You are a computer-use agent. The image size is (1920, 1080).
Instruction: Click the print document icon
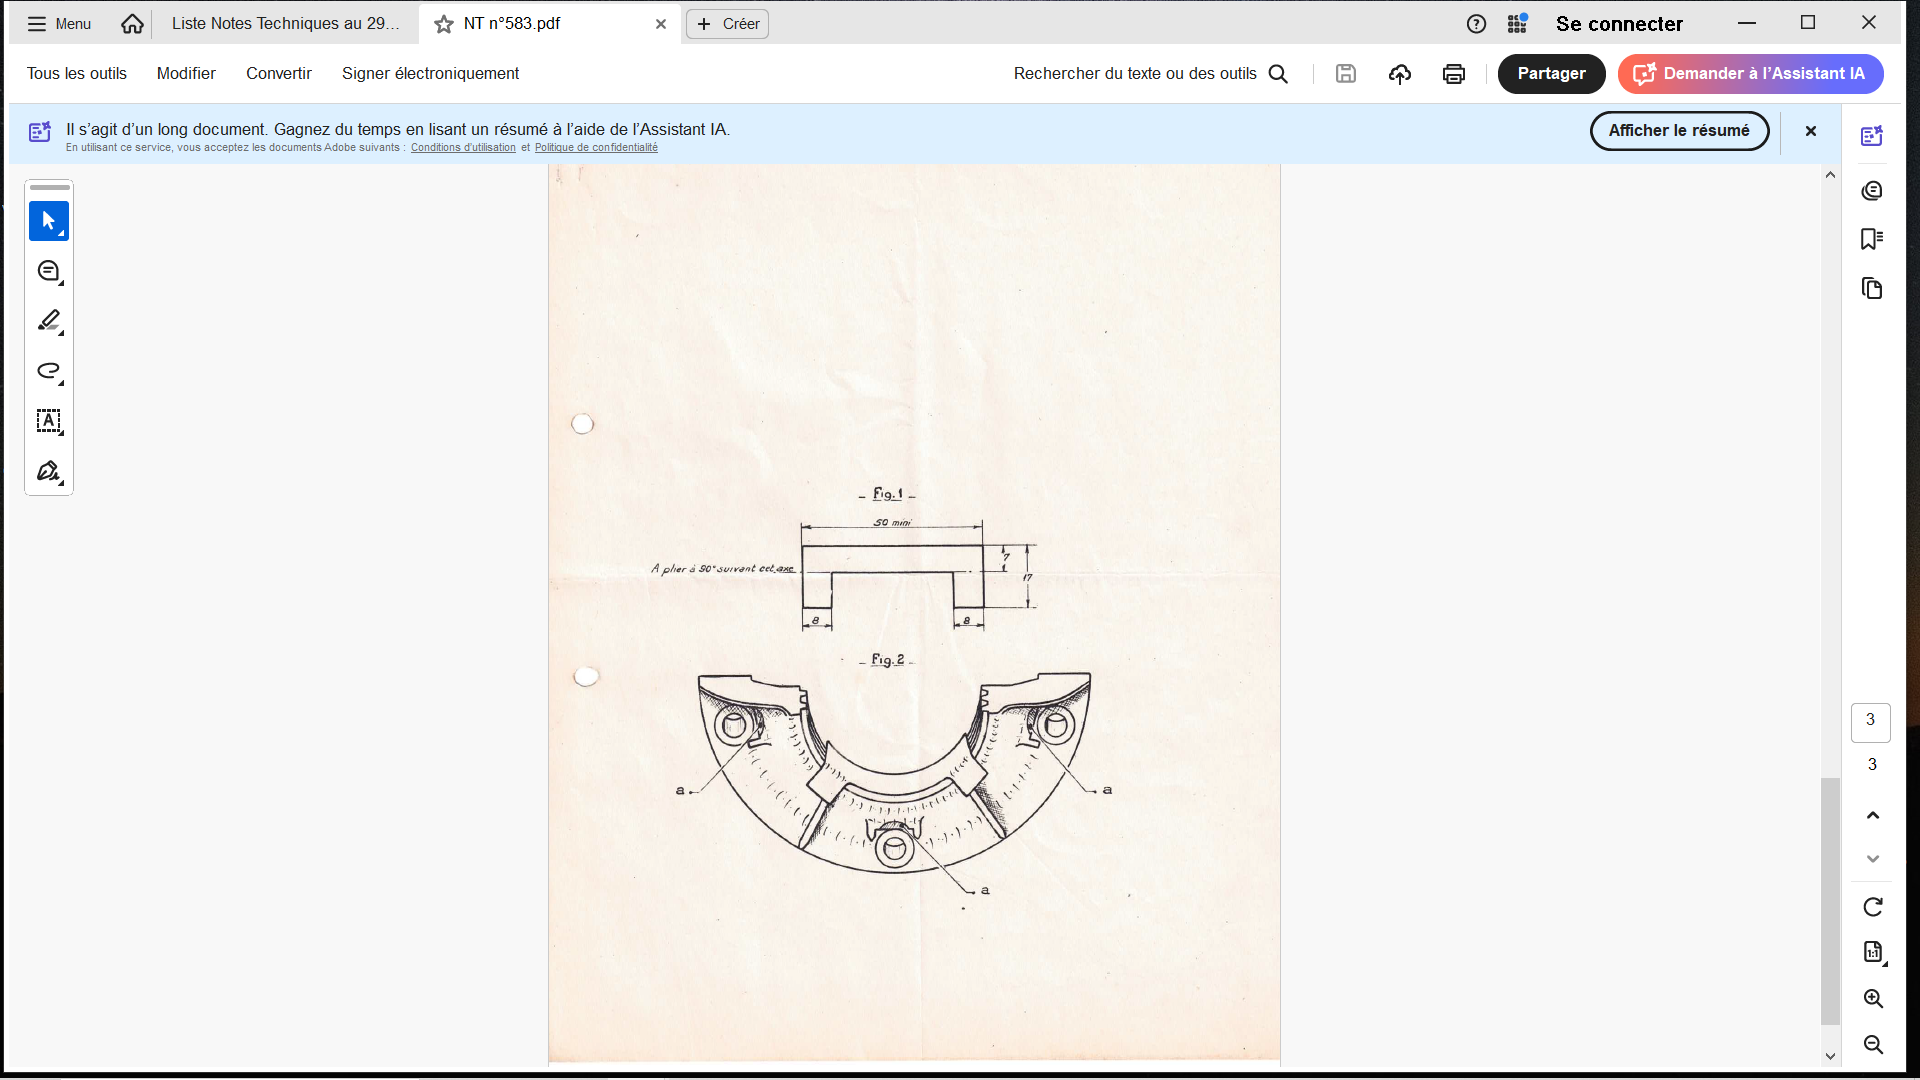coord(1453,74)
